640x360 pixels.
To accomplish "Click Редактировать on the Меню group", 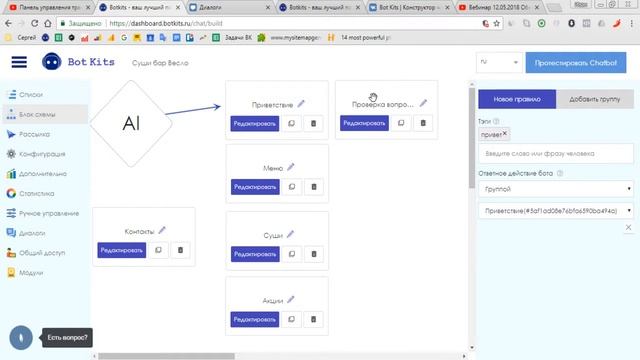I will point(255,187).
